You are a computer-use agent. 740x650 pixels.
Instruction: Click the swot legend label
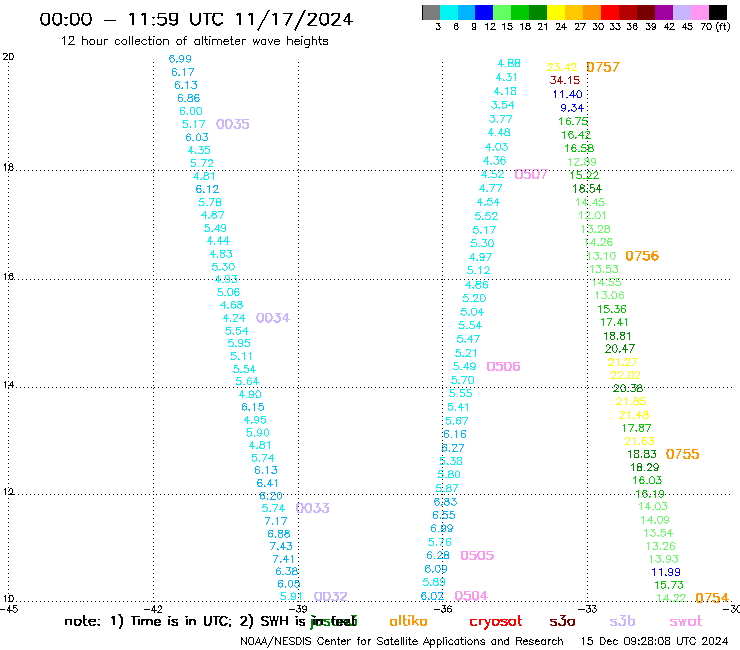point(686,621)
